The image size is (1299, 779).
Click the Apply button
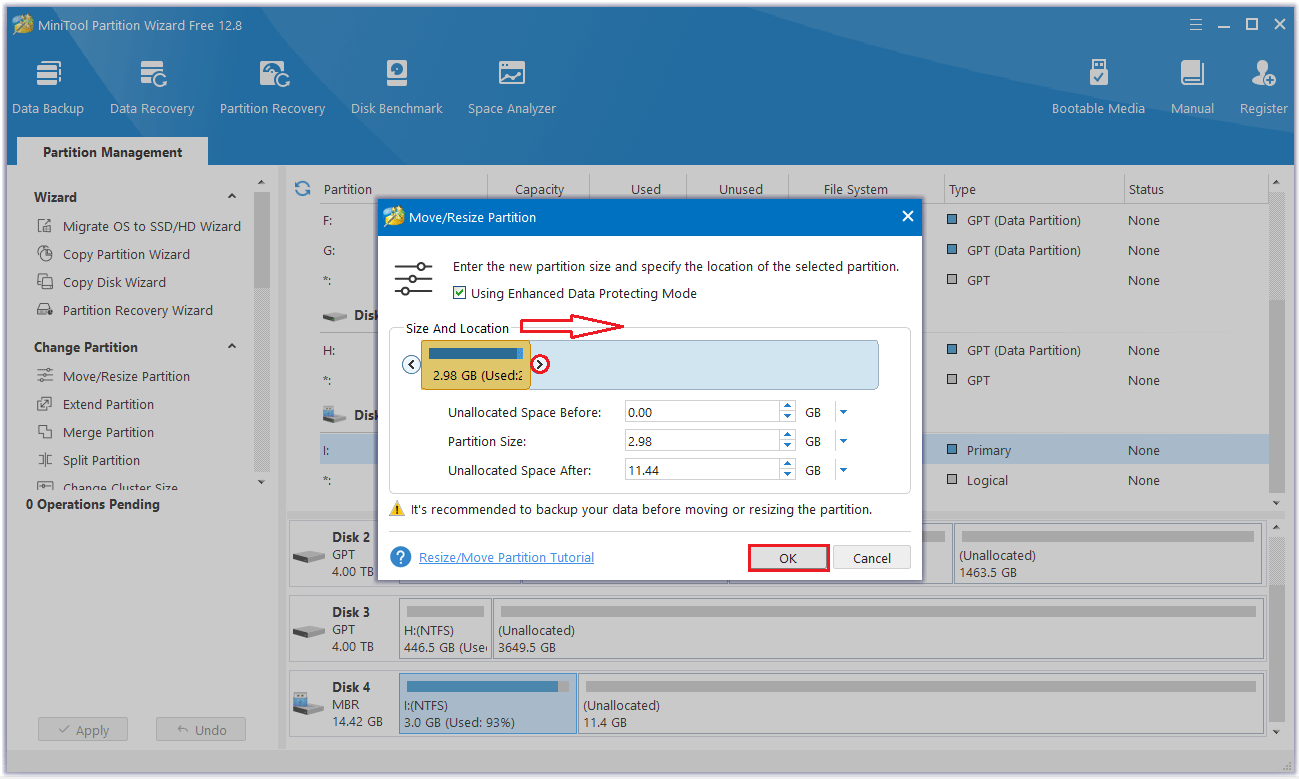[83, 730]
